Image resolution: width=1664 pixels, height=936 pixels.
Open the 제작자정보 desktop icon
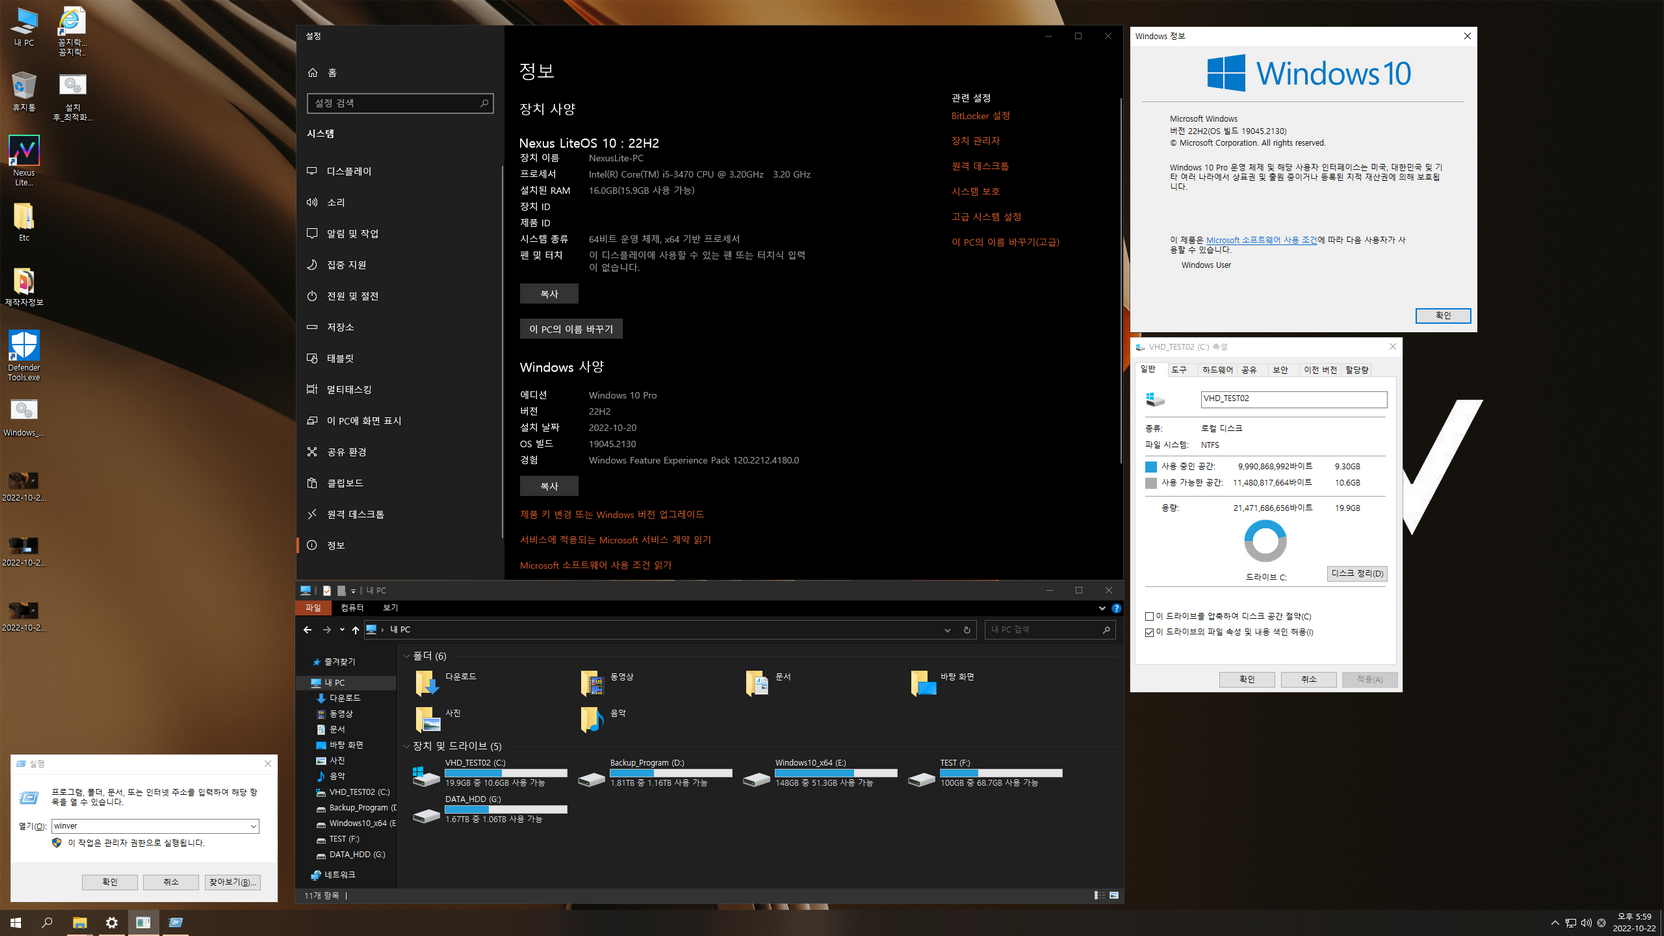(24, 287)
